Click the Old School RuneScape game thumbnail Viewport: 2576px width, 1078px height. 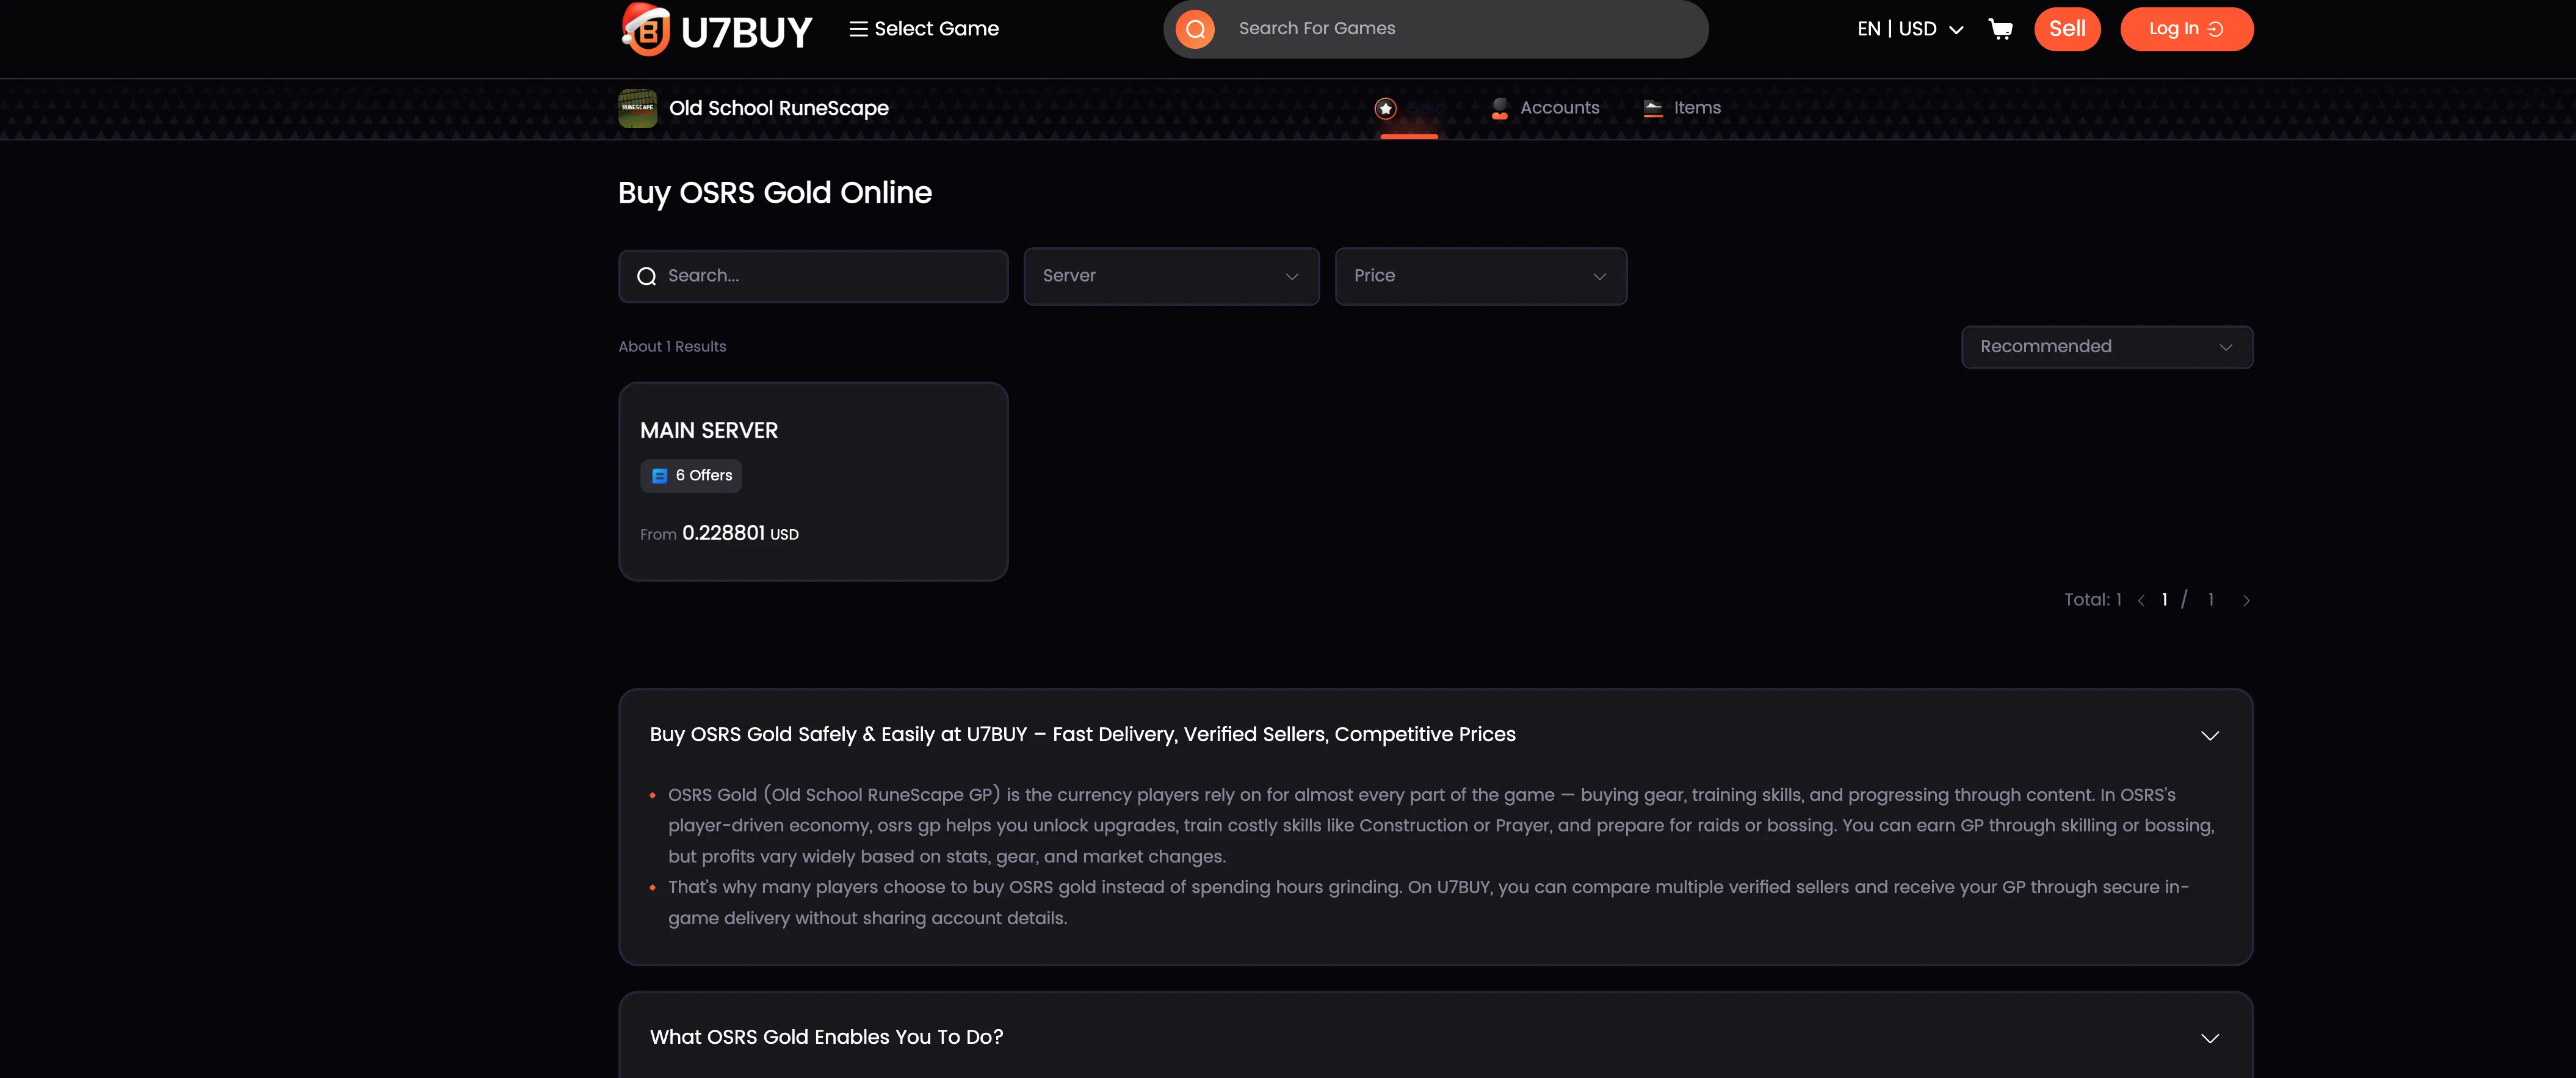click(637, 108)
